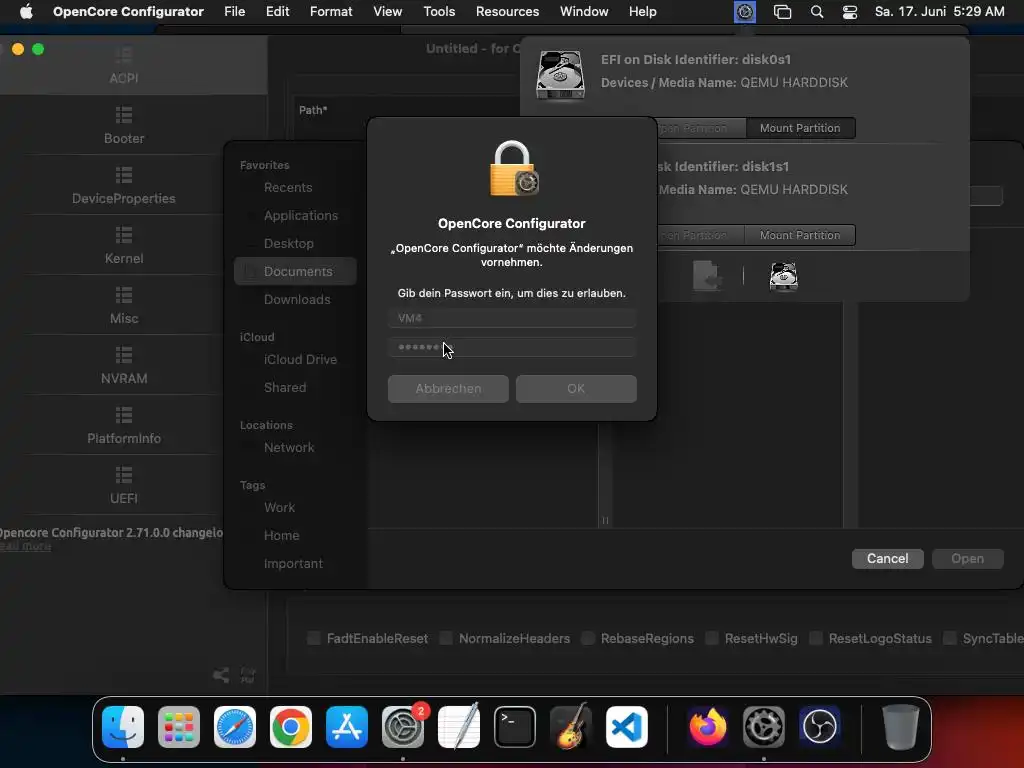Screen dimensions: 1024x768
Task: Open OpenCore Configurator menu bar status icon
Action: pos(744,12)
